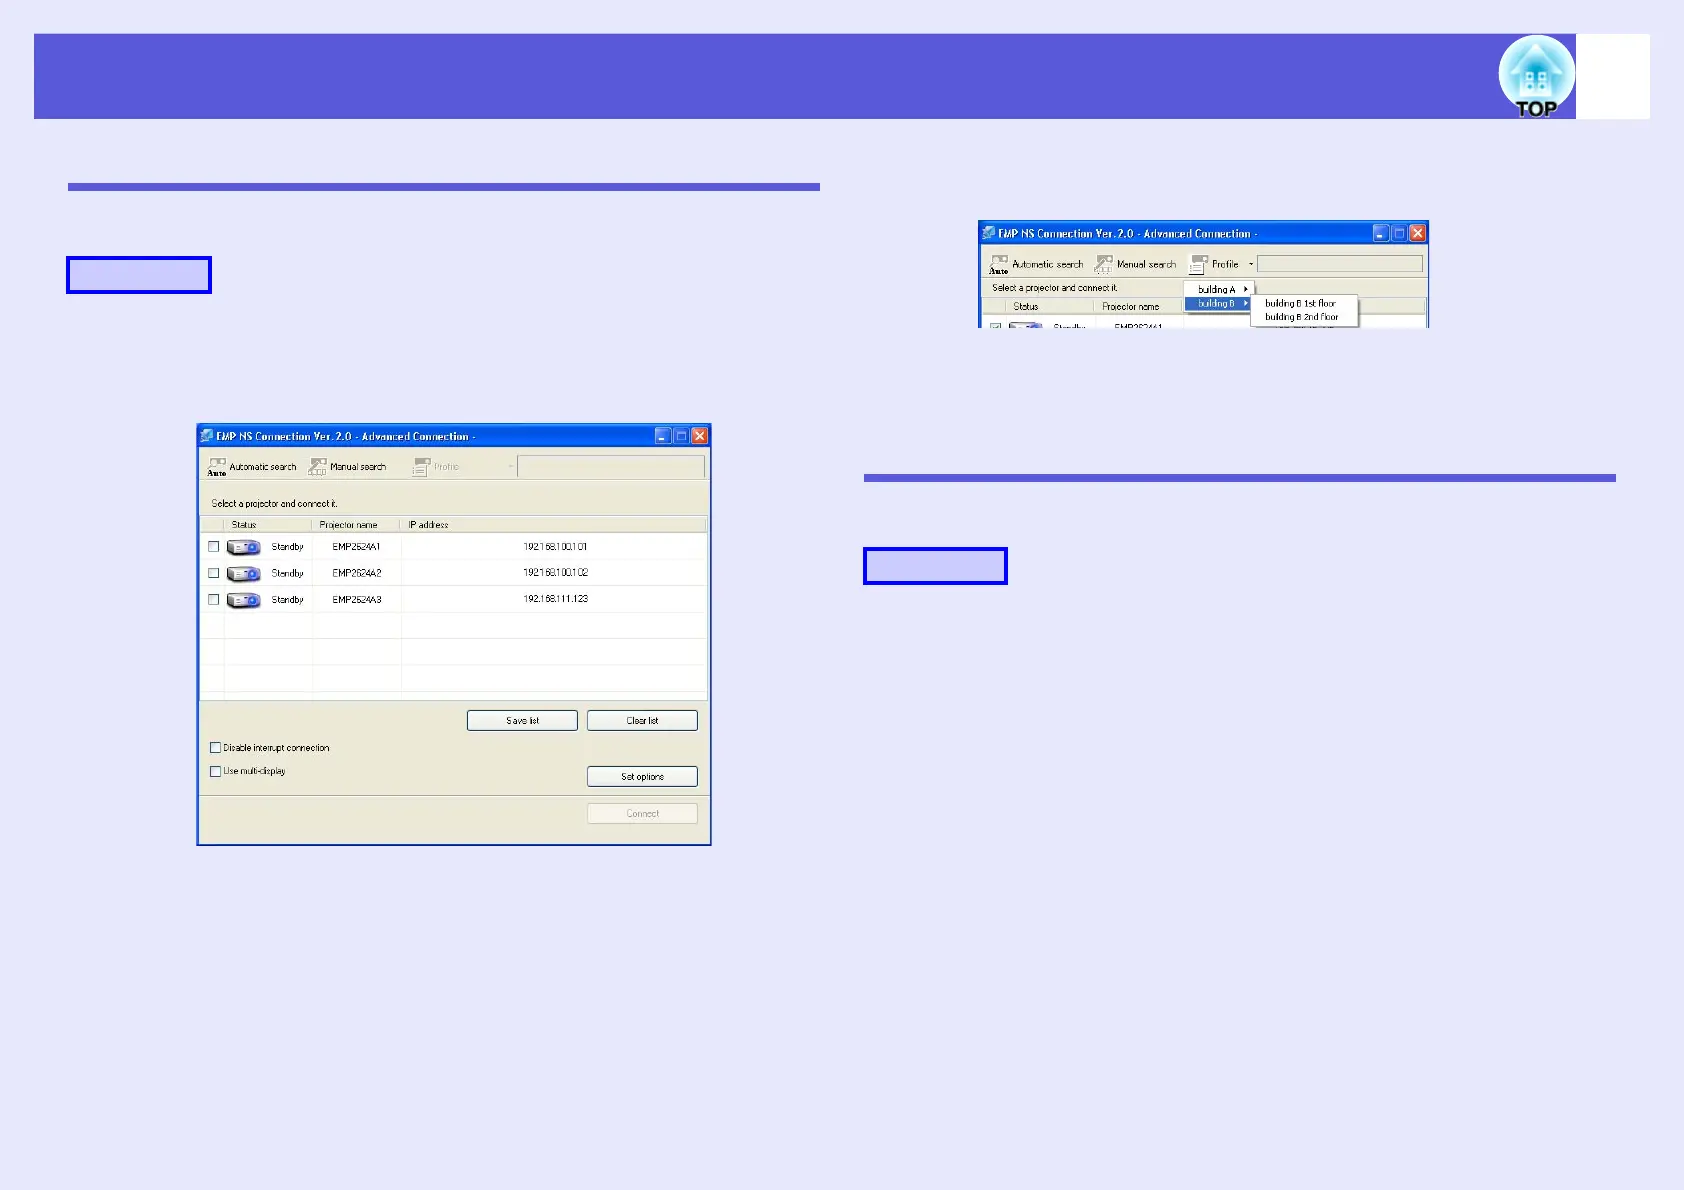Image resolution: width=1684 pixels, height=1190 pixels.
Task: Close the building menu window
Action: [x=1417, y=233]
